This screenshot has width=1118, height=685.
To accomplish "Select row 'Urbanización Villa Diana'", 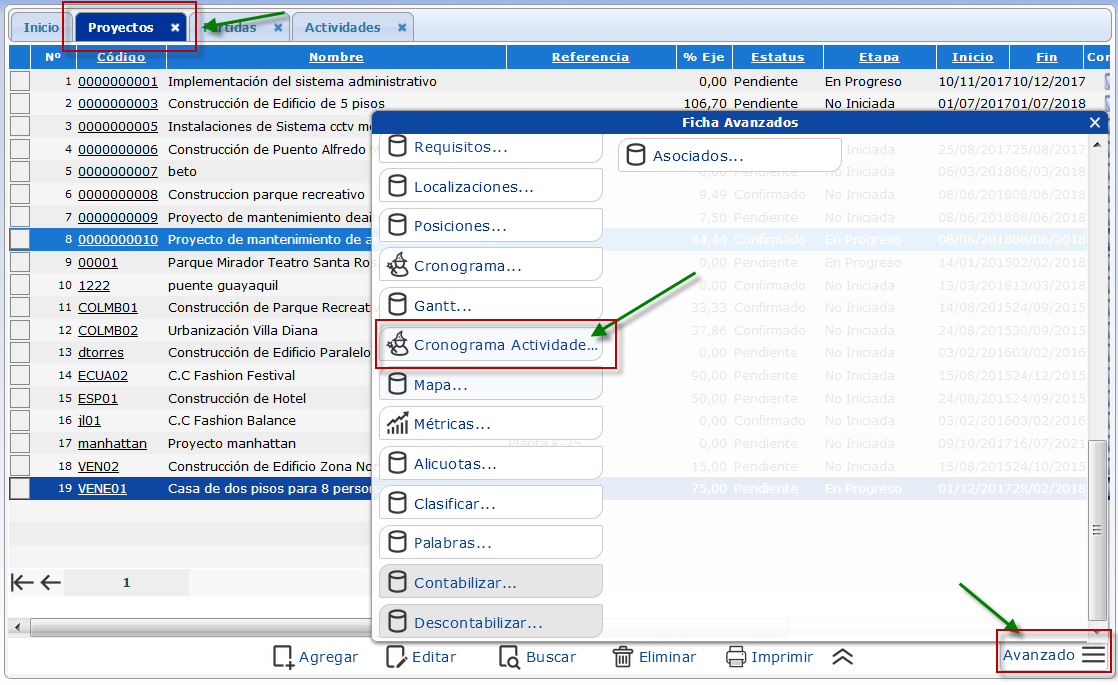I will [x=242, y=330].
